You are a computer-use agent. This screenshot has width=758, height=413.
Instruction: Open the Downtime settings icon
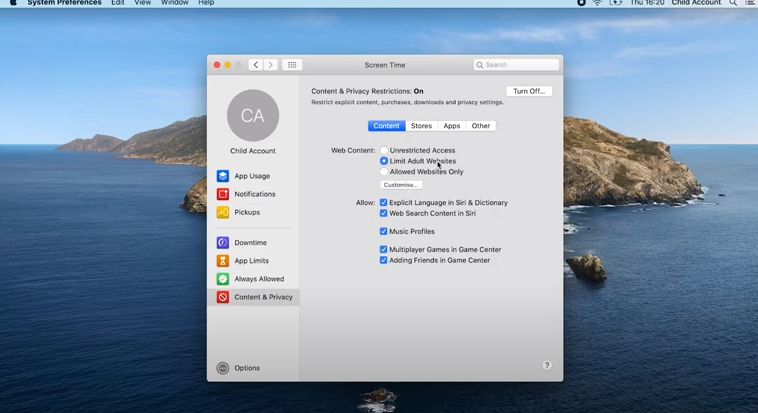pyautogui.click(x=223, y=242)
